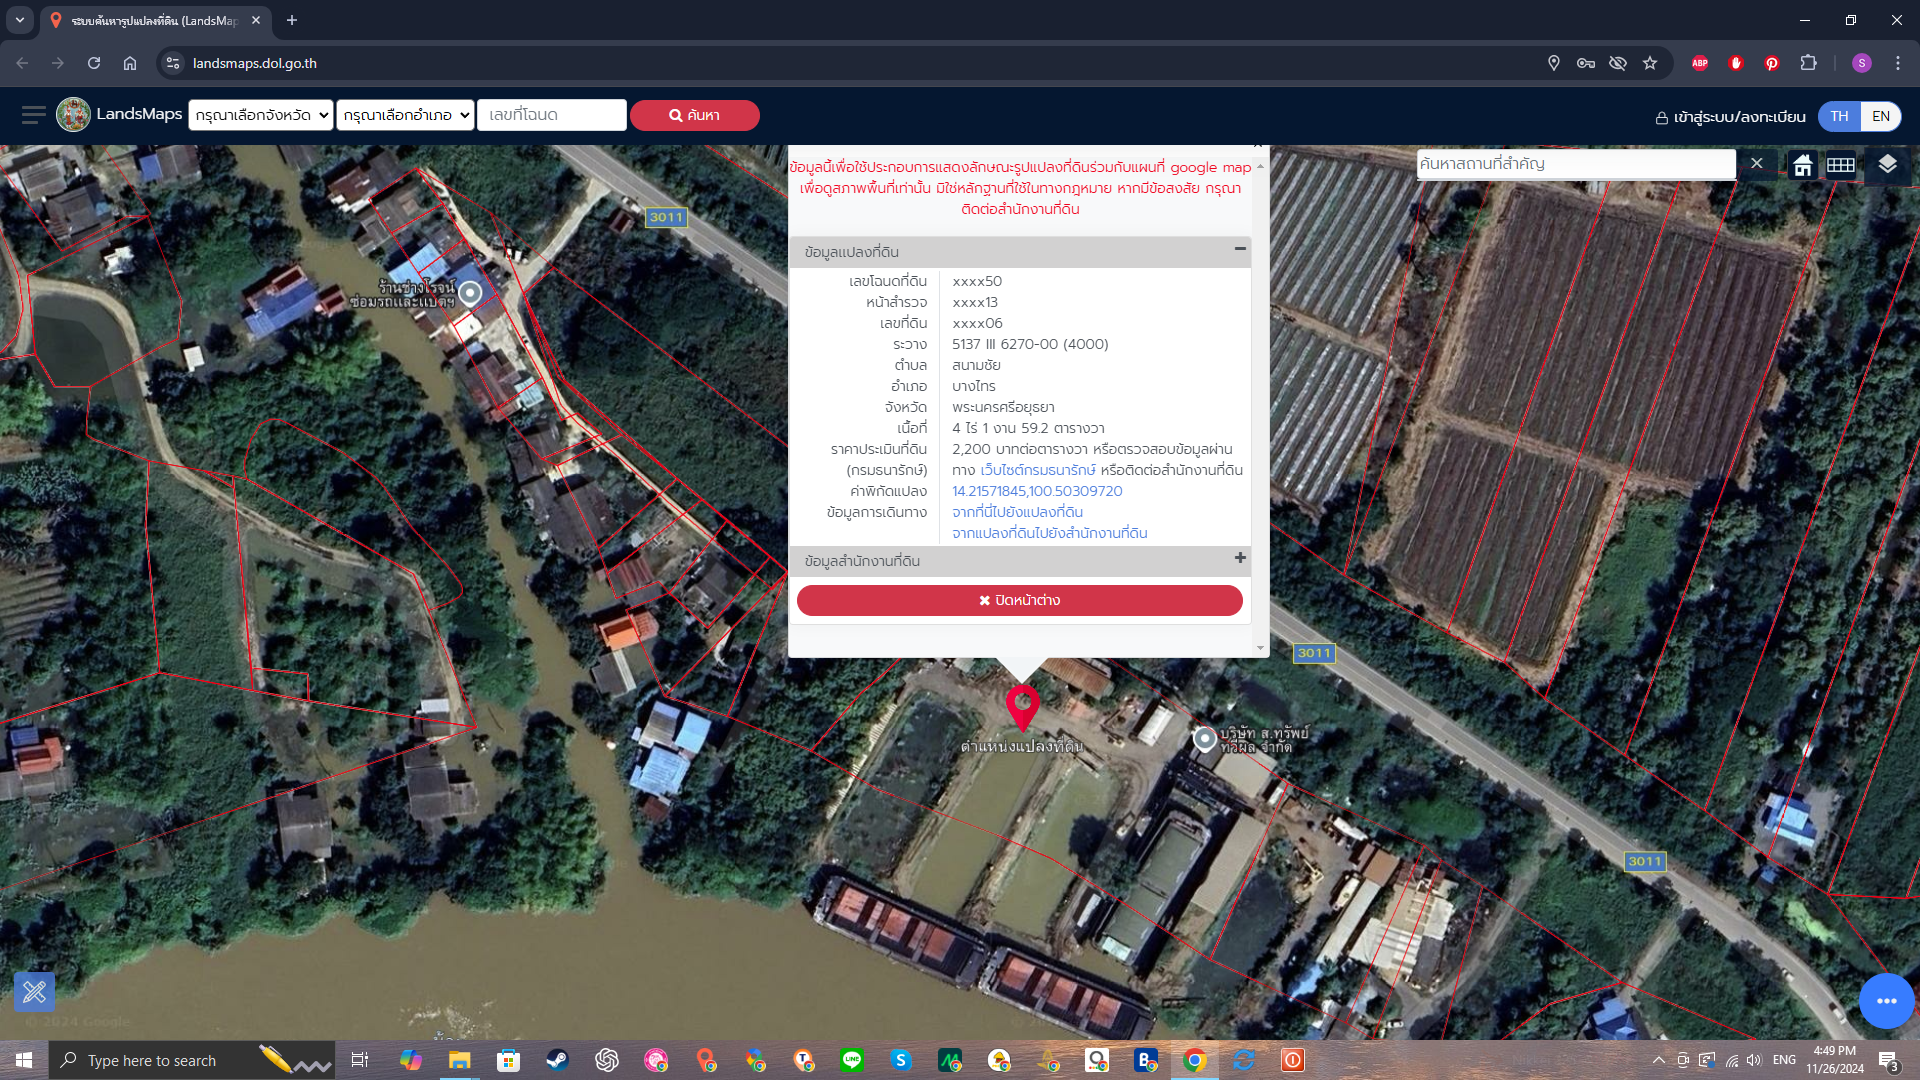Open the grid view map tool
The image size is (1920, 1080).
click(x=1841, y=165)
